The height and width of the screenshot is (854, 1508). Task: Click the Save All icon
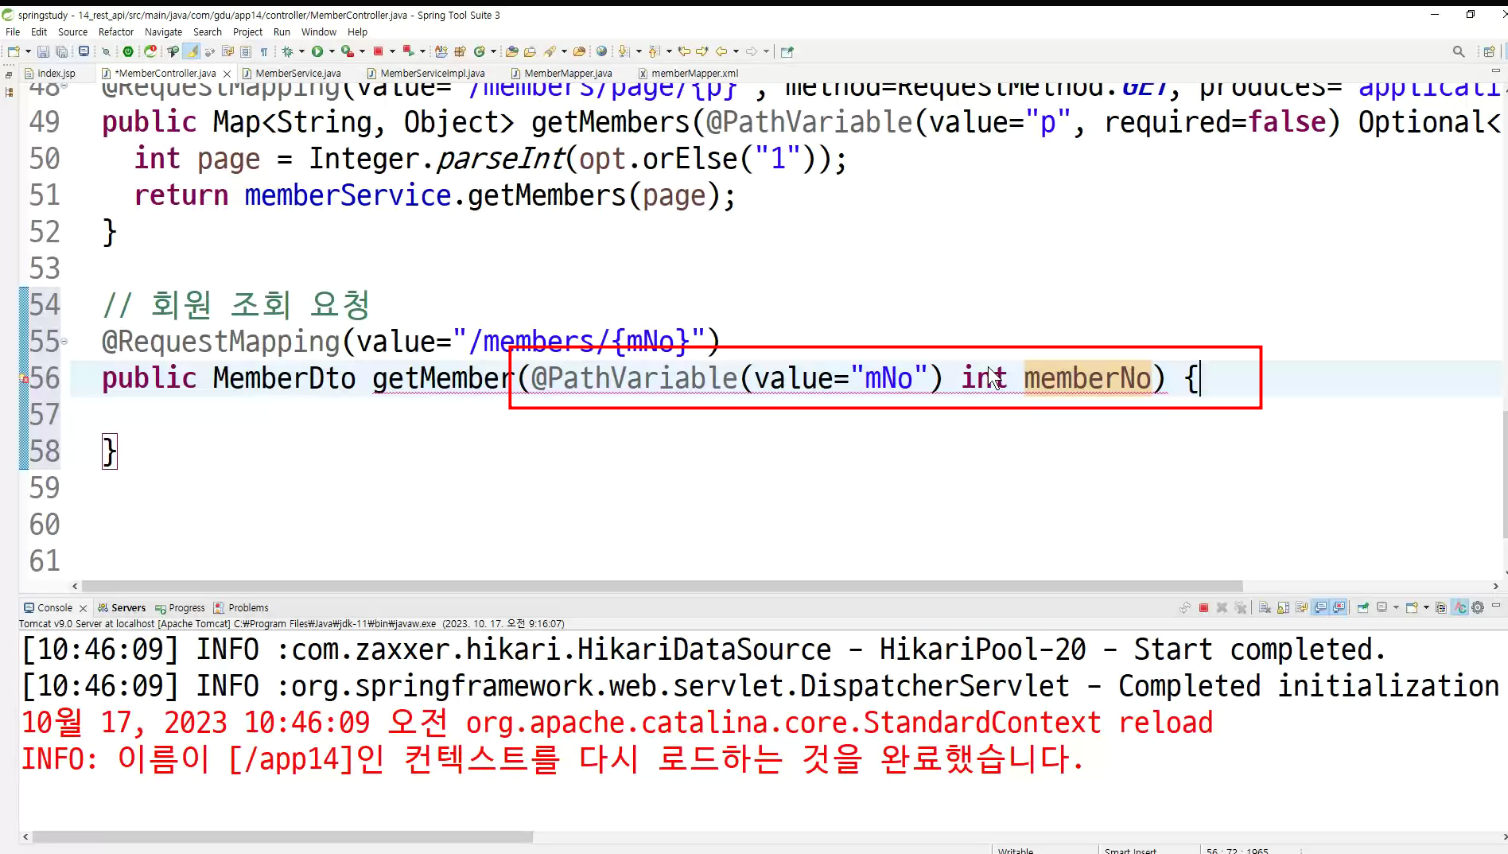62,52
